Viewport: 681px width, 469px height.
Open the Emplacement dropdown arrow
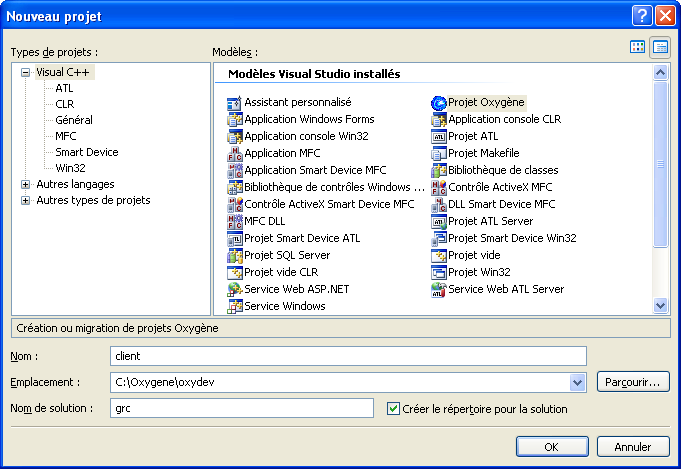(x=577, y=383)
